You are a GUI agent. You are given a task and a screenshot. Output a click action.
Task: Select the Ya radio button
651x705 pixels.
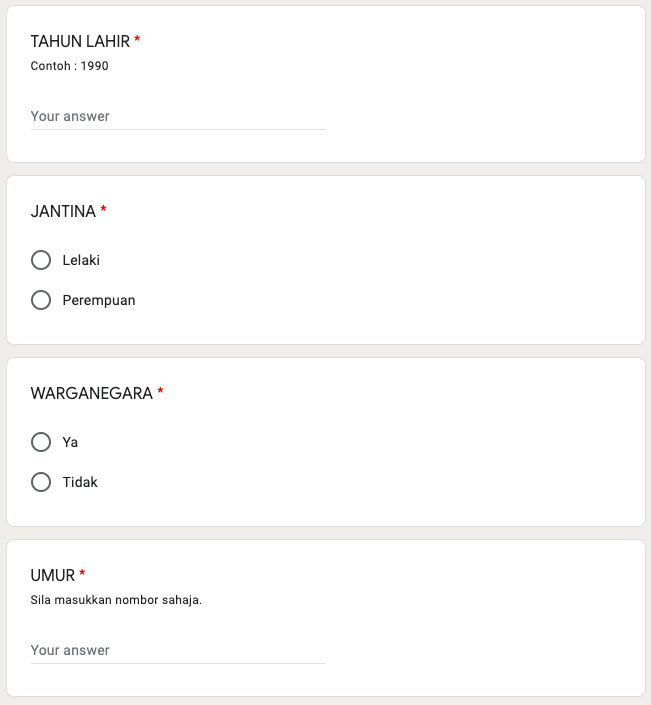(x=41, y=442)
